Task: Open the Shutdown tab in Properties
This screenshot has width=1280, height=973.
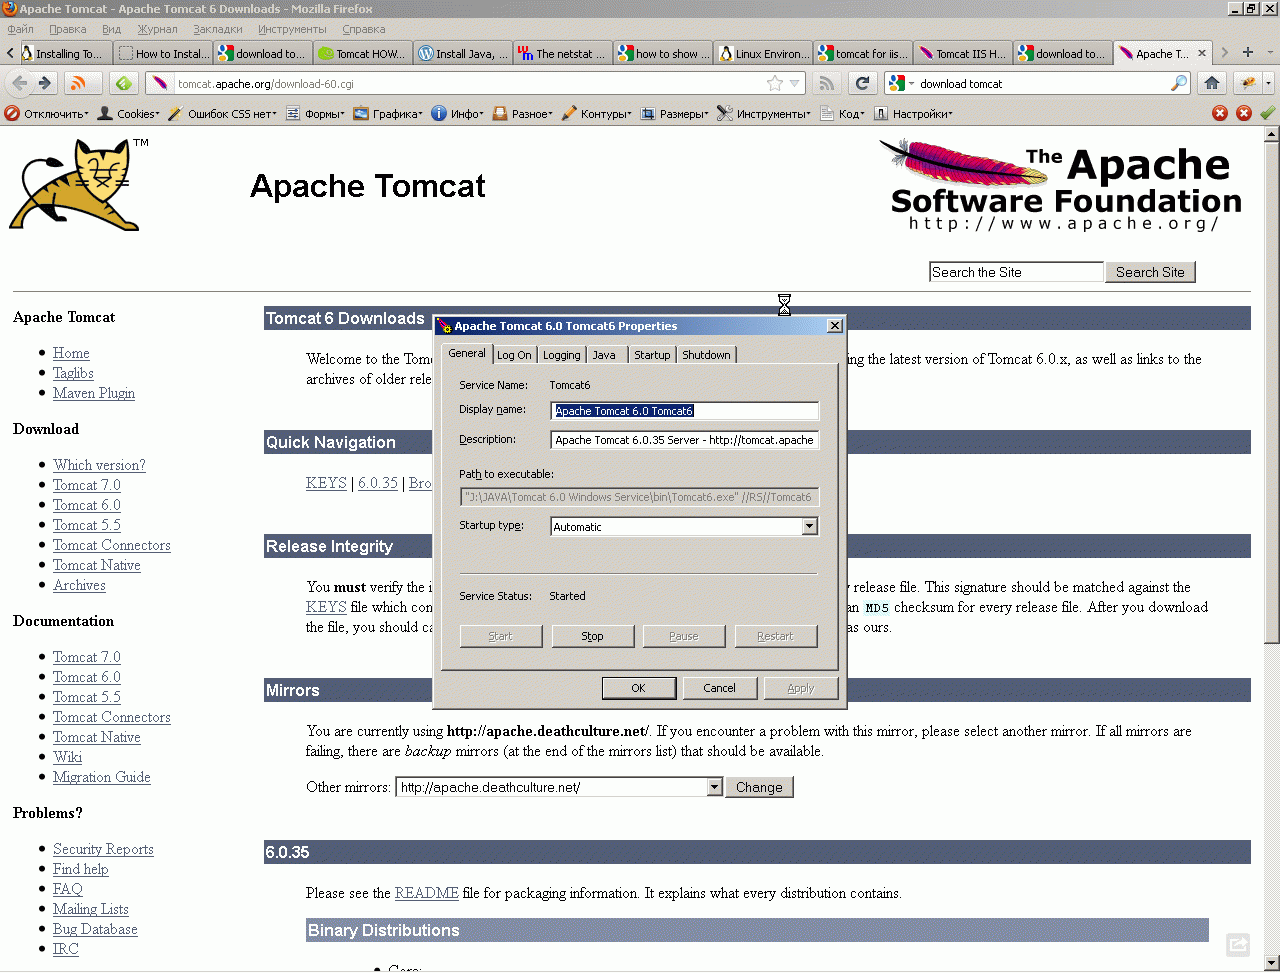Action: 706,355
